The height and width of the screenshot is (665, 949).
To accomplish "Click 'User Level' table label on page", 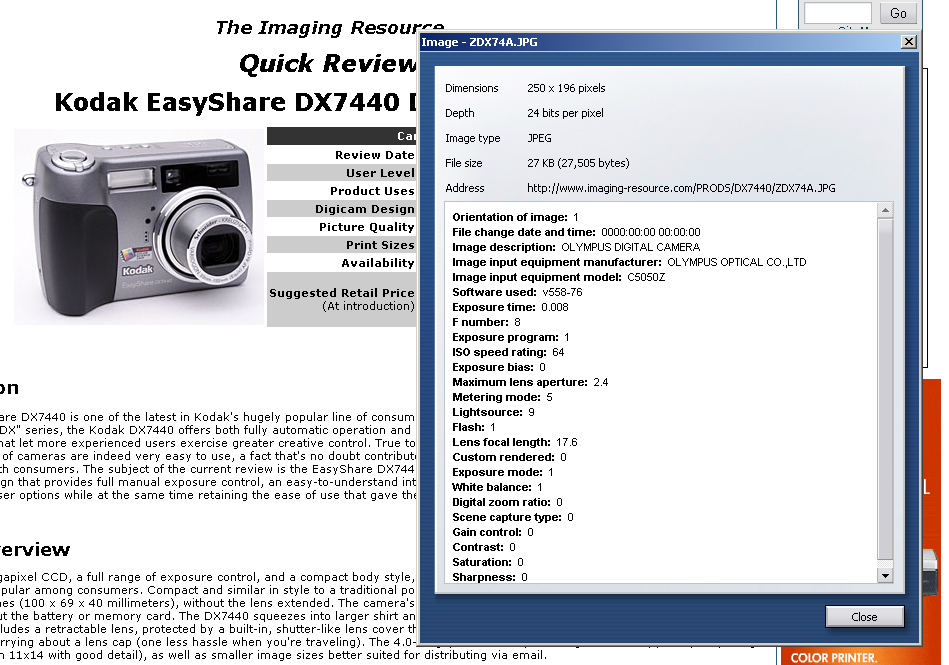I will click(x=380, y=173).
